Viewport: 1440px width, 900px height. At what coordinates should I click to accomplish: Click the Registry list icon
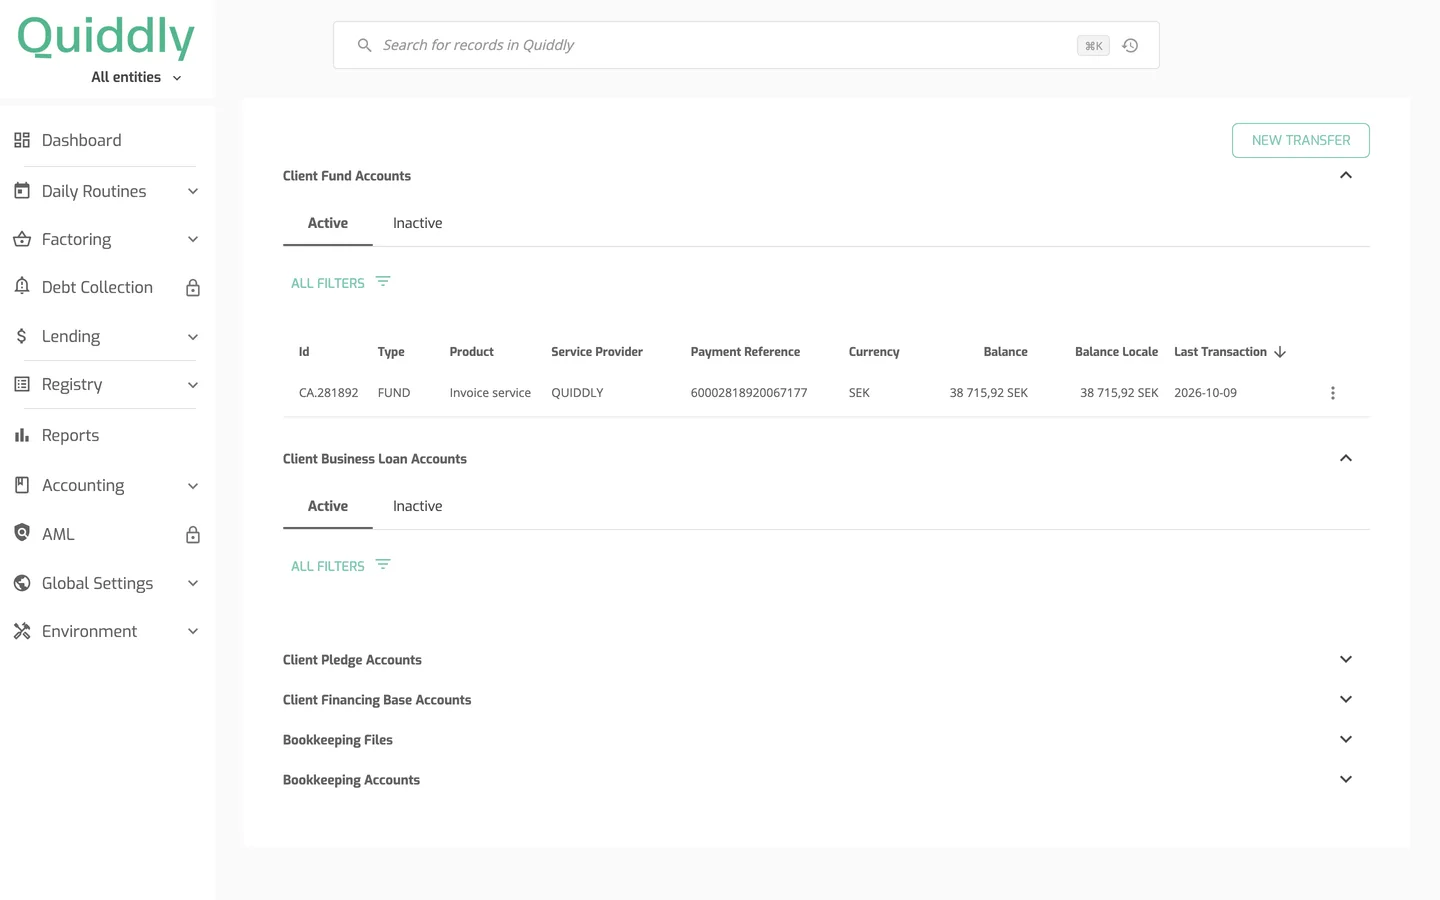point(22,384)
